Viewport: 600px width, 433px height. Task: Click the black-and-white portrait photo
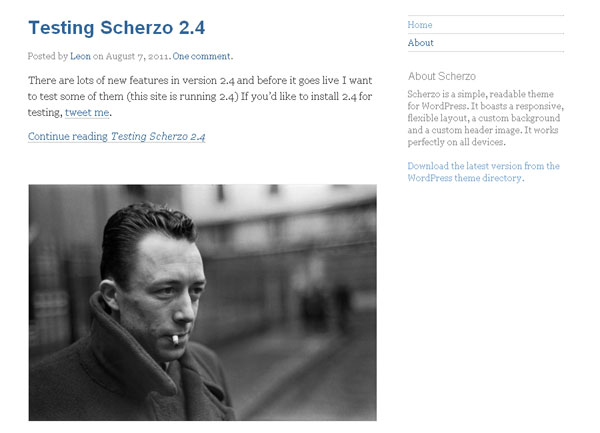(202, 302)
